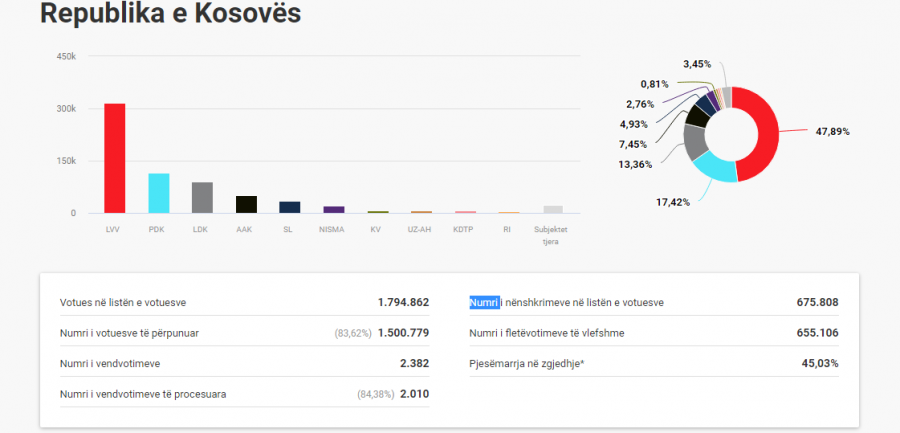The height and width of the screenshot is (433, 900).
Task: Click the value 675.808
Action: click(817, 302)
